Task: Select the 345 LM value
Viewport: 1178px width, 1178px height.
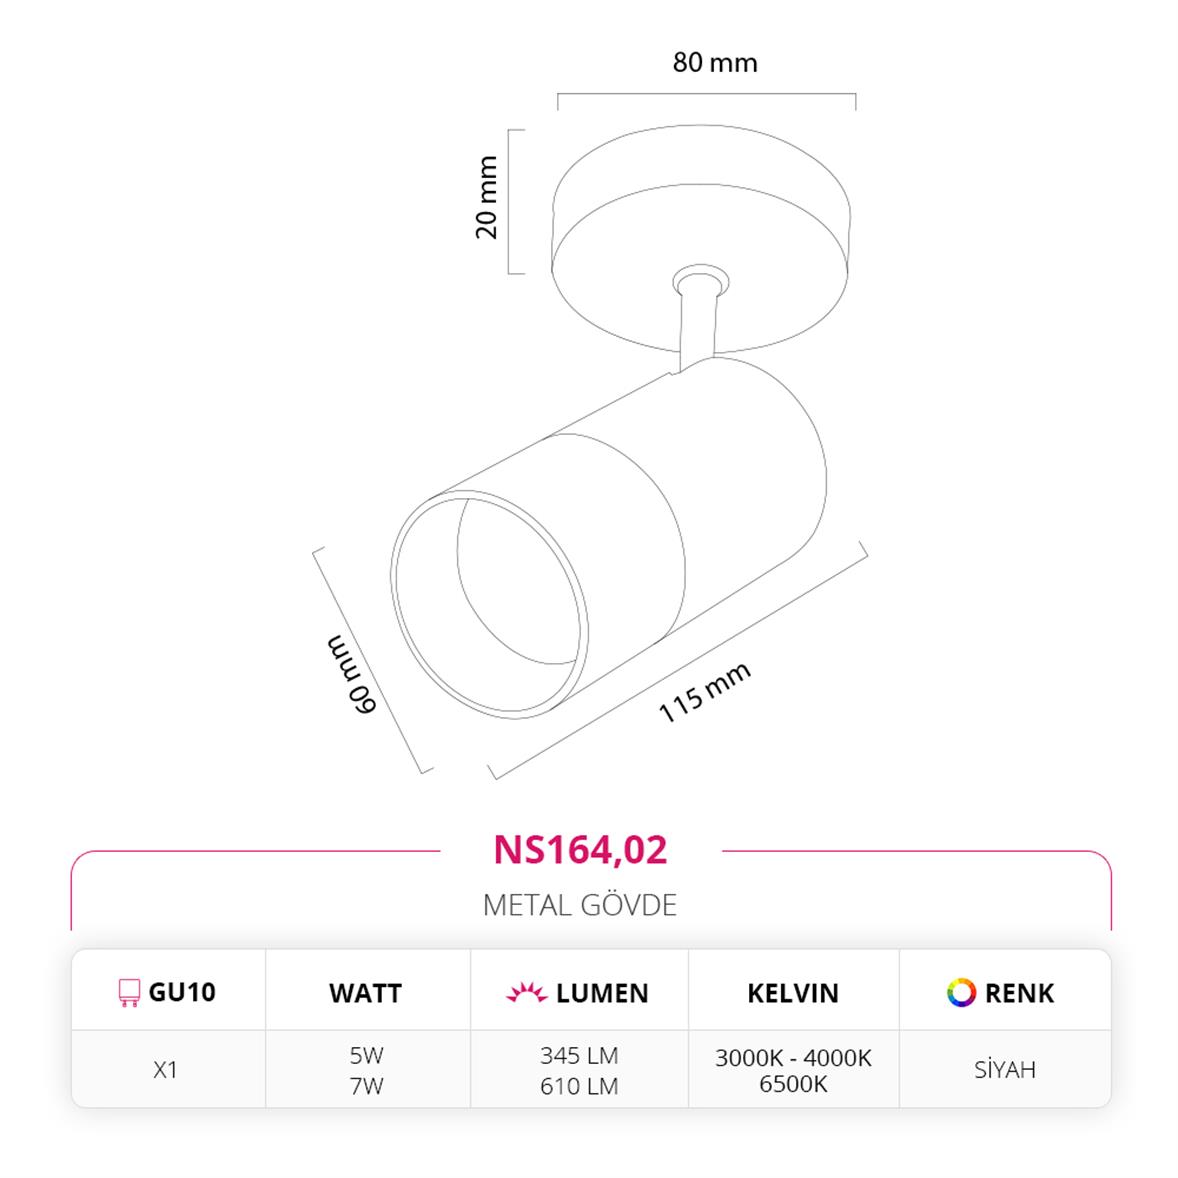Action: [x=579, y=1055]
